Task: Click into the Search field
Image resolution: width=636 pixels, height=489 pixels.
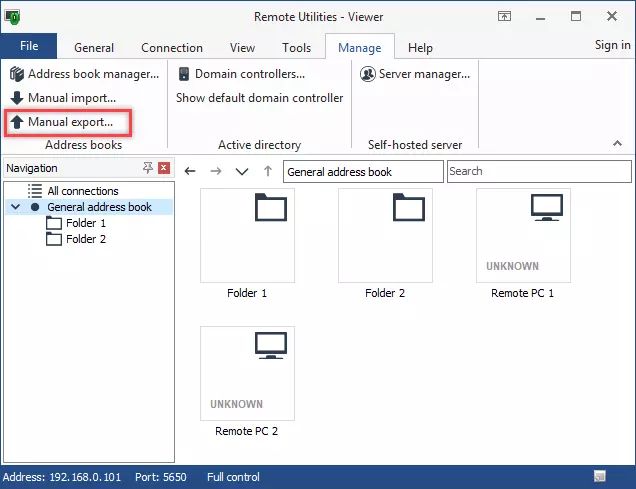Action: point(538,172)
